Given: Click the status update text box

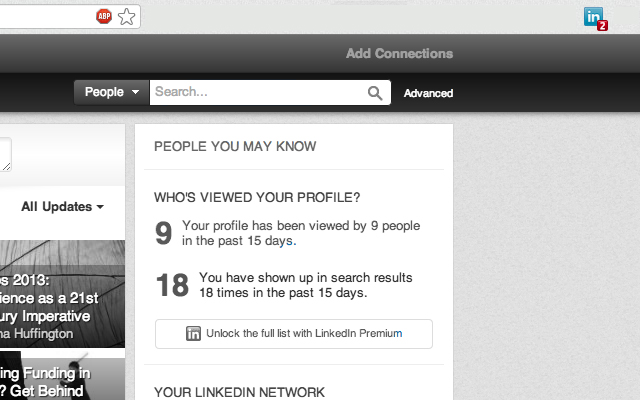Looking at the screenshot, I should tap(5, 155).
